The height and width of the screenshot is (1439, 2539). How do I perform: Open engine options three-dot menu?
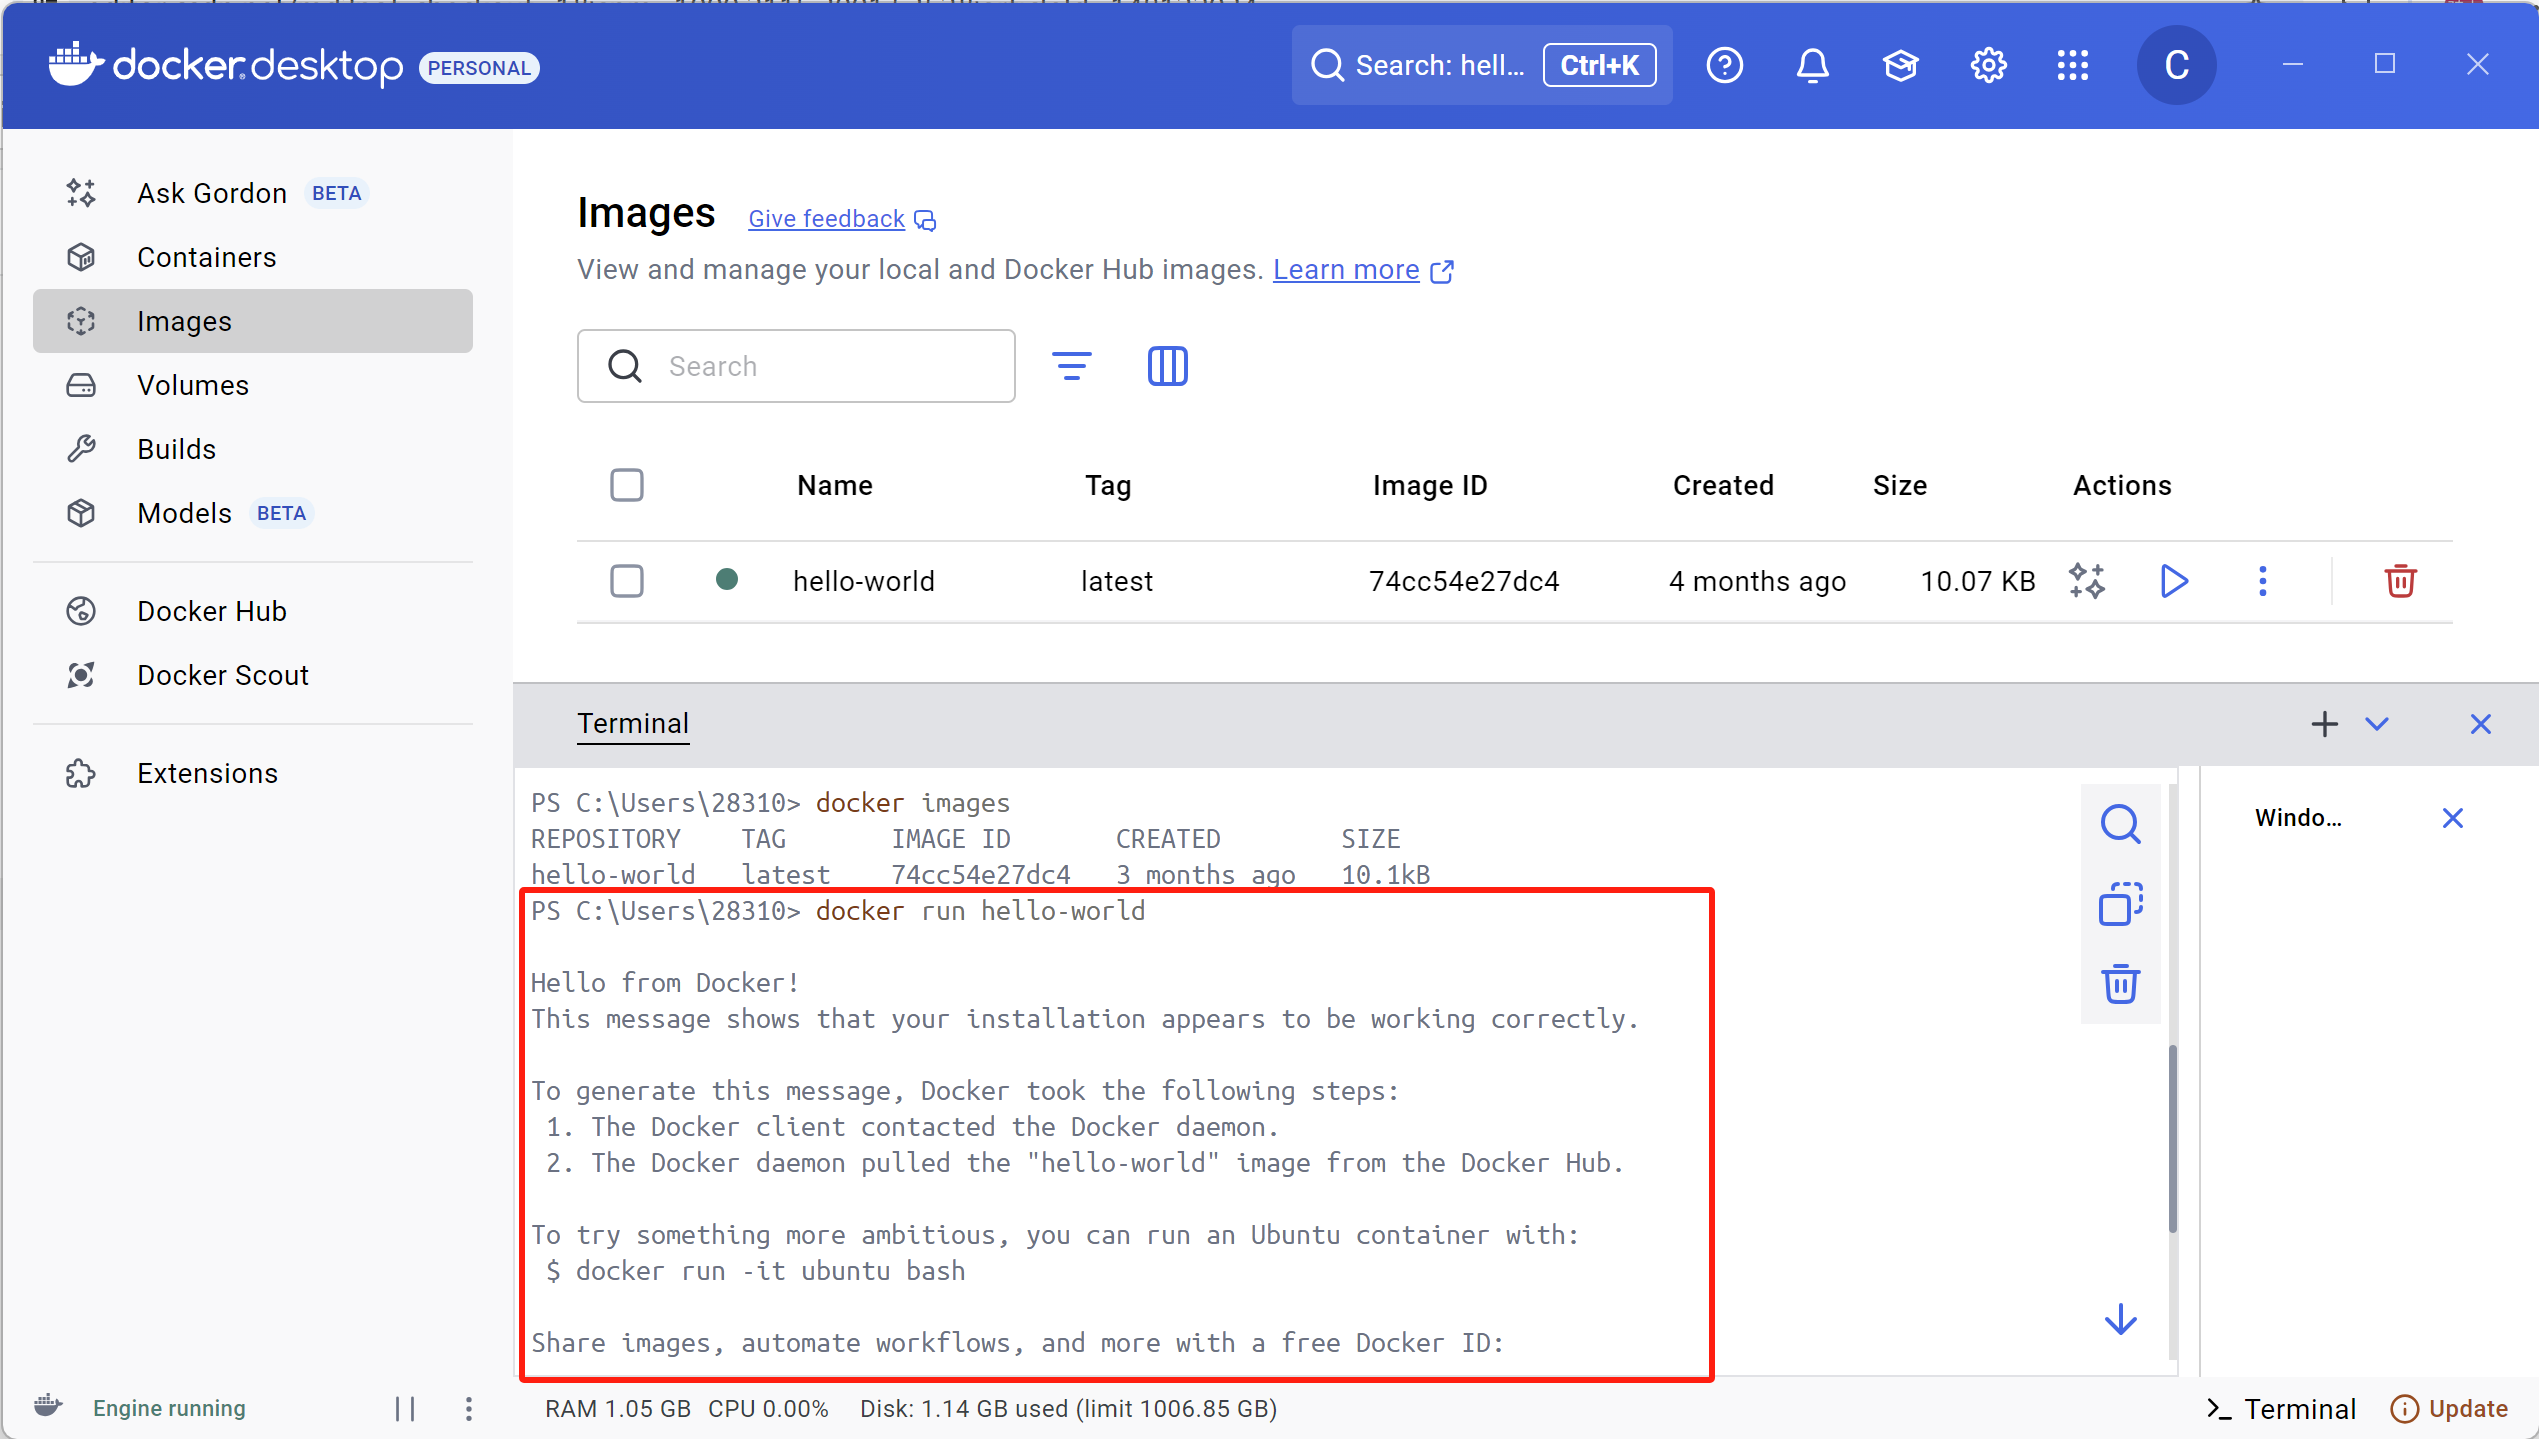pos(469,1408)
